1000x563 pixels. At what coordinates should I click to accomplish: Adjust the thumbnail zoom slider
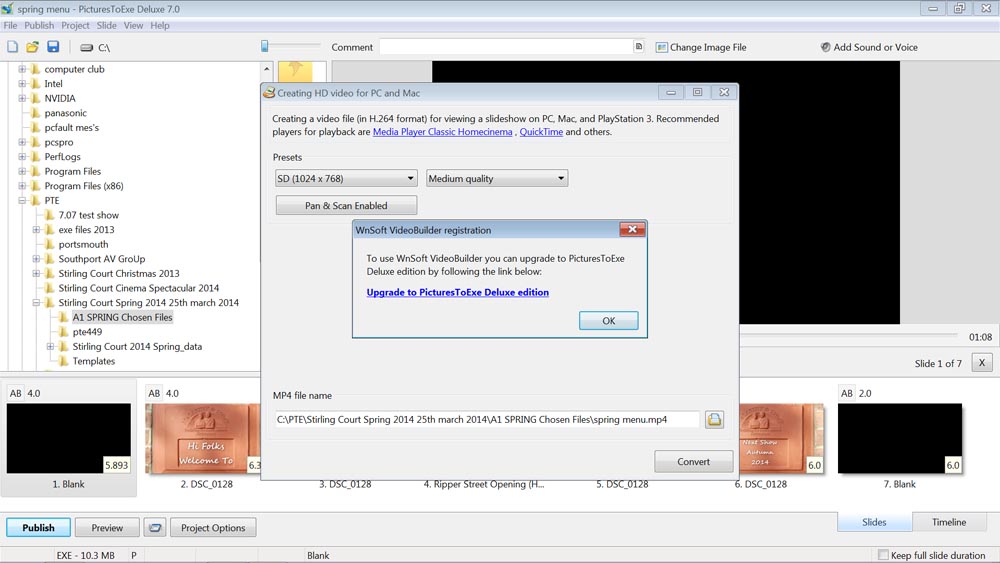click(265, 46)
